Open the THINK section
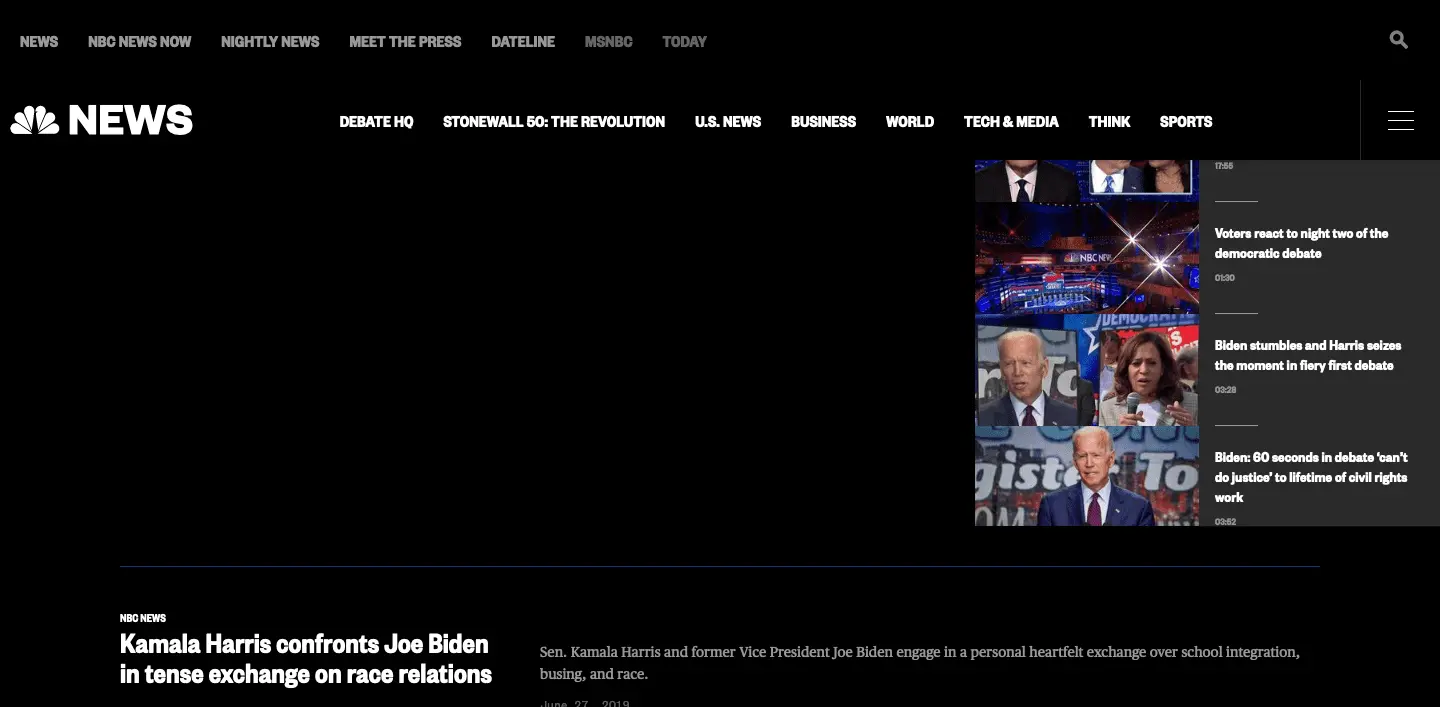1440x707 pixels. (1109, 121)
